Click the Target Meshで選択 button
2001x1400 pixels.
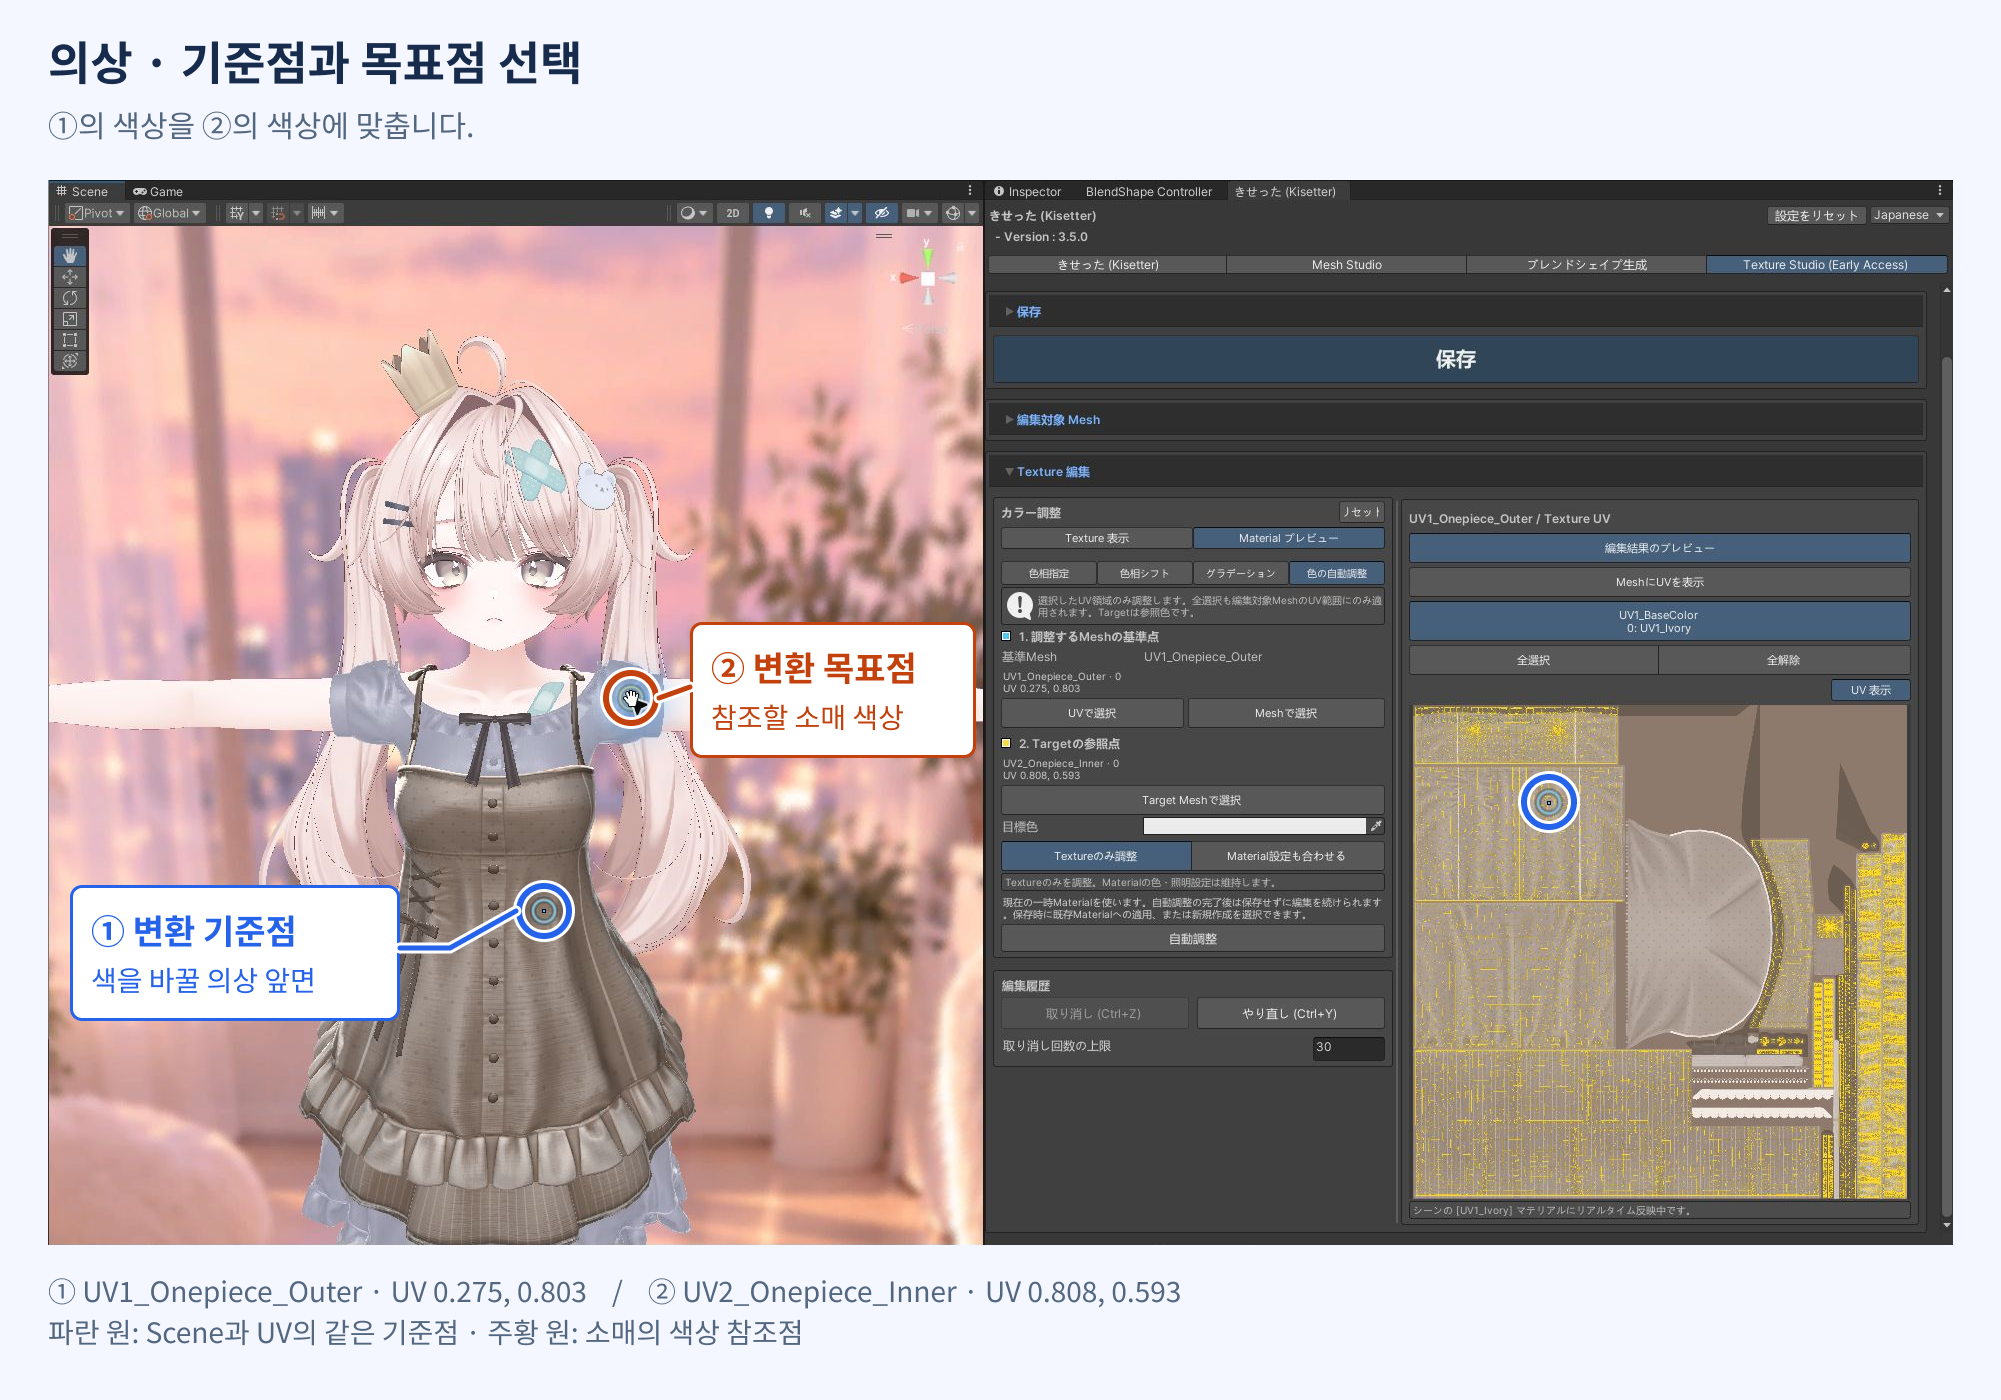click(1192, 800)
